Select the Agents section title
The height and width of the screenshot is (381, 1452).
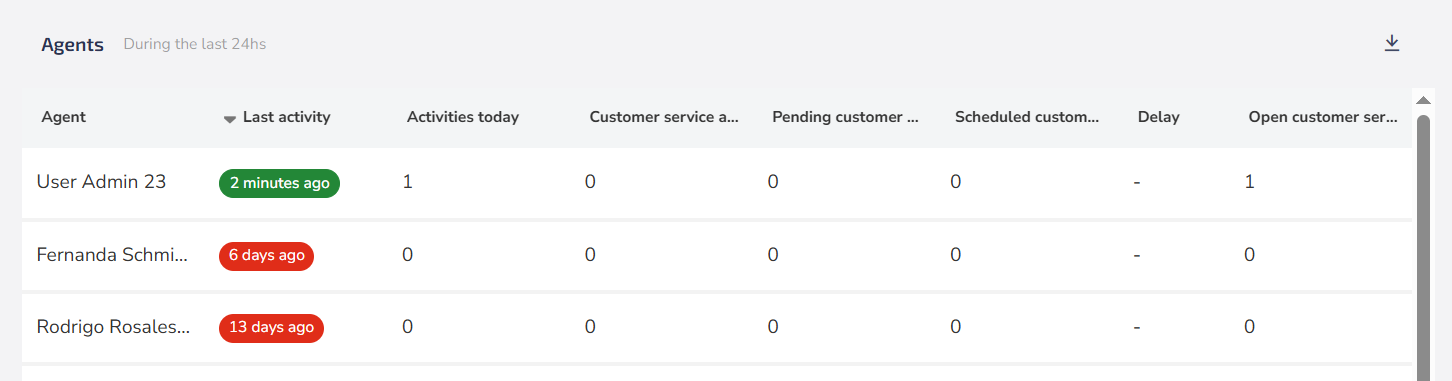(72, 45)
